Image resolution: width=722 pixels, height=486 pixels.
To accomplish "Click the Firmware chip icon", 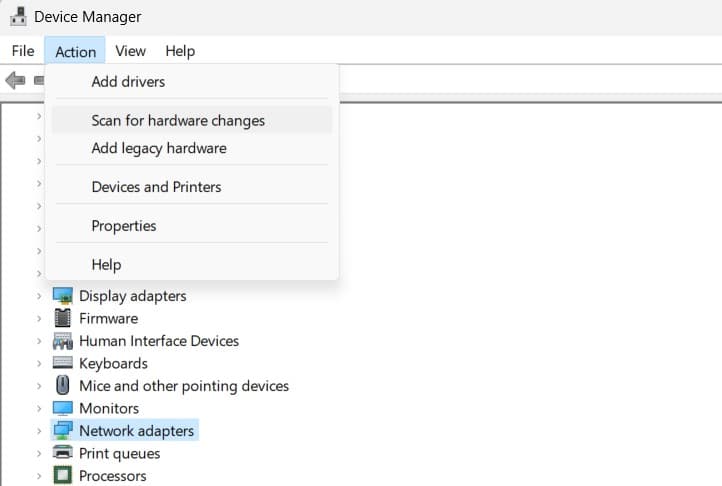I will [x=63, y=318].
